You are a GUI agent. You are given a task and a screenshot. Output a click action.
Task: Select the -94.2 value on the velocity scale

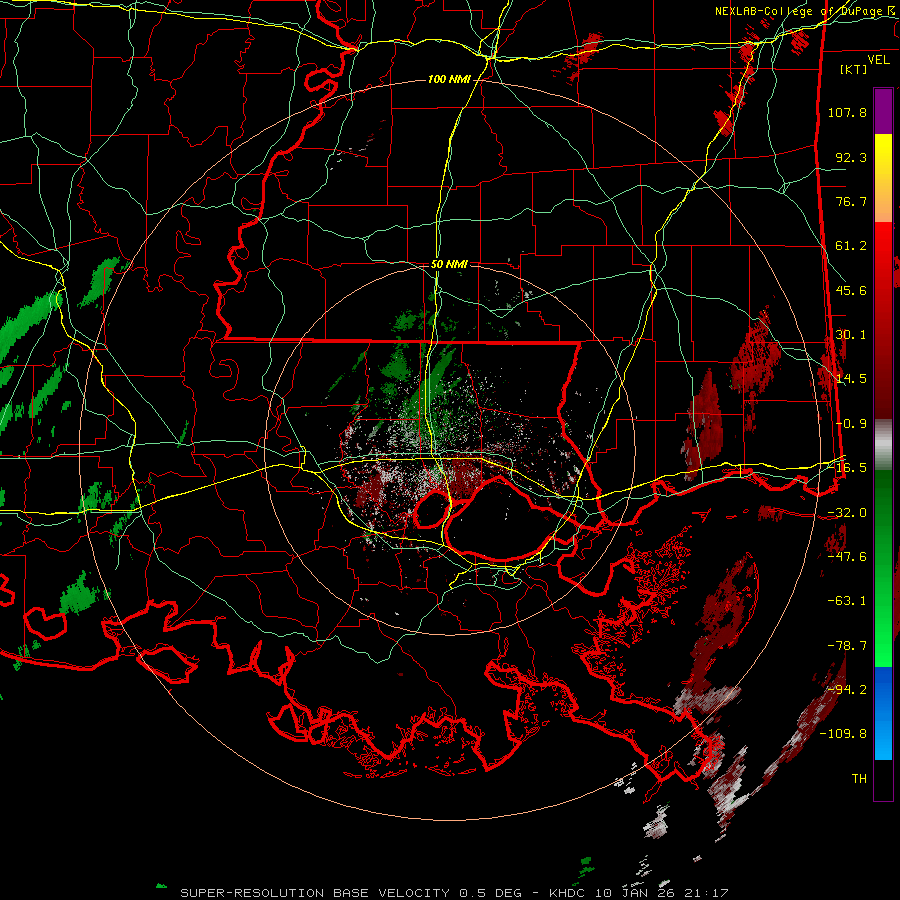click(847, 689)
